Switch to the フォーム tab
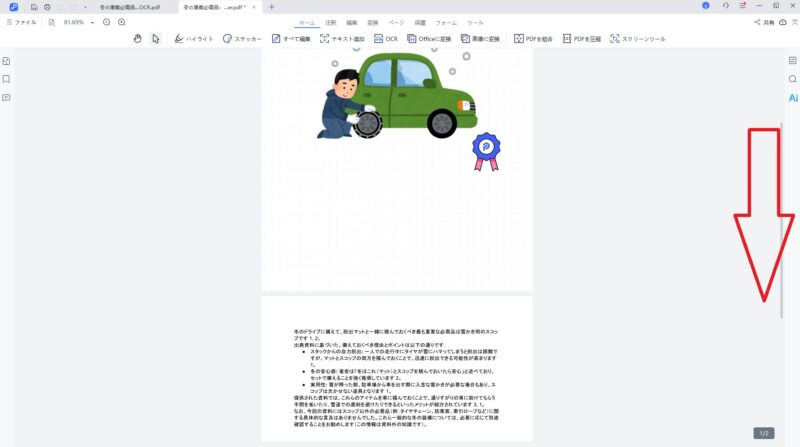Viewport: 800px width, 447px height. tap(446, 21)
